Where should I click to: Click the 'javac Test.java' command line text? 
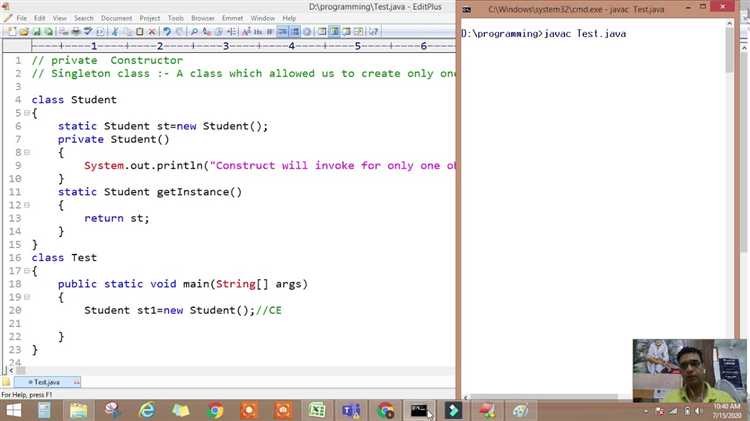(x=585, y=33)
